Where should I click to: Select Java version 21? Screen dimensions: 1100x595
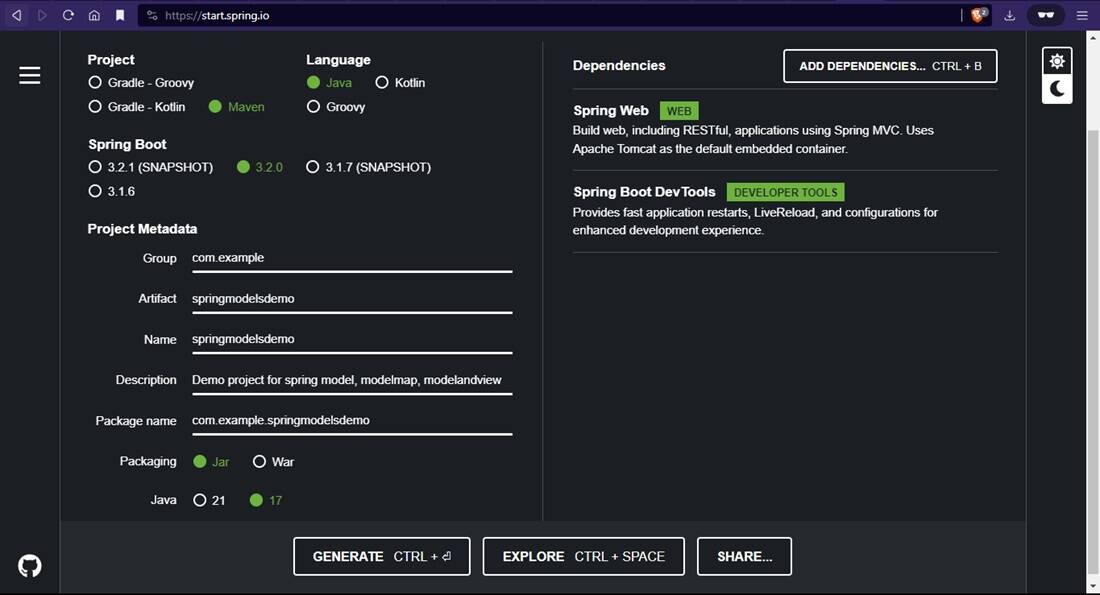coord(209,500)
